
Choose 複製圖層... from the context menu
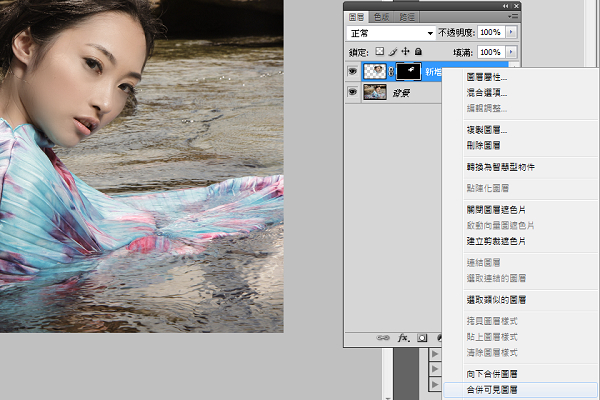click(487, 130)
